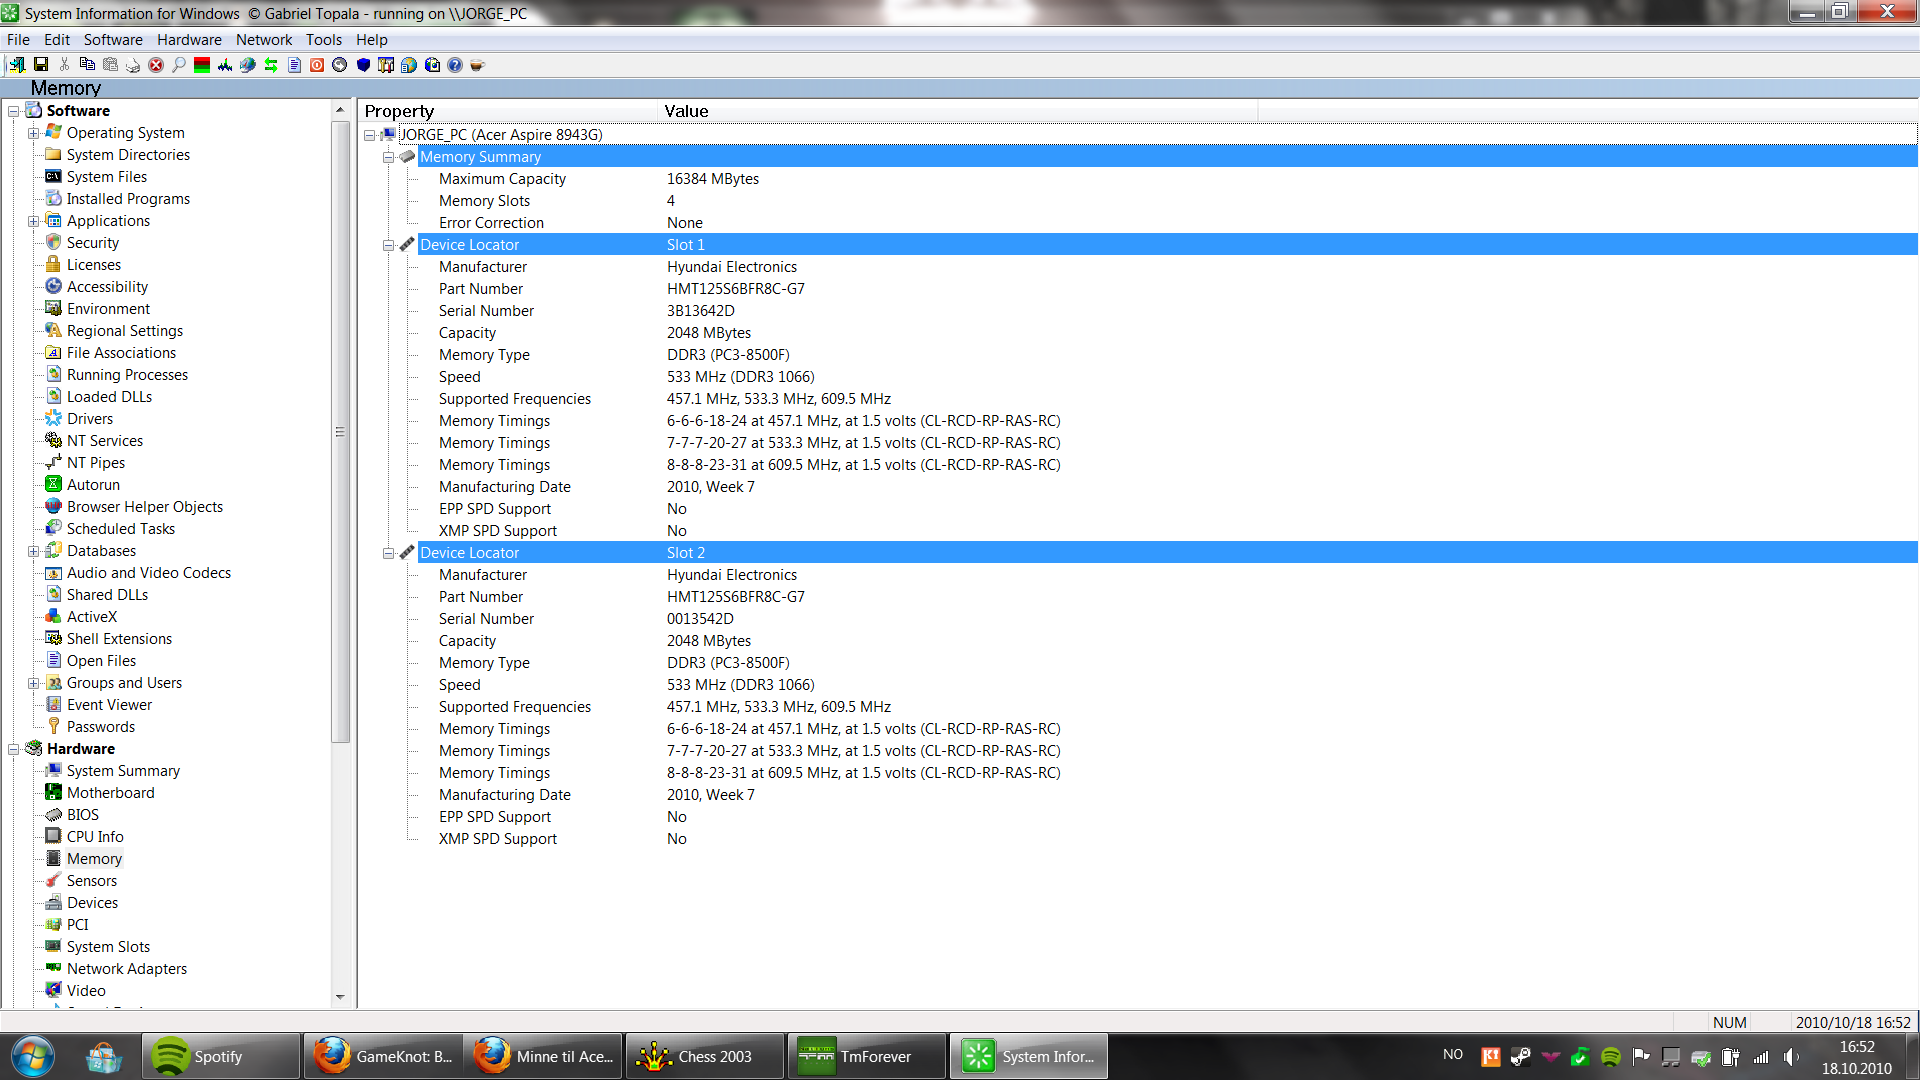Click the blue question mark Help icon
The height and width of the screenshot is (1080, 1920).
455,65
